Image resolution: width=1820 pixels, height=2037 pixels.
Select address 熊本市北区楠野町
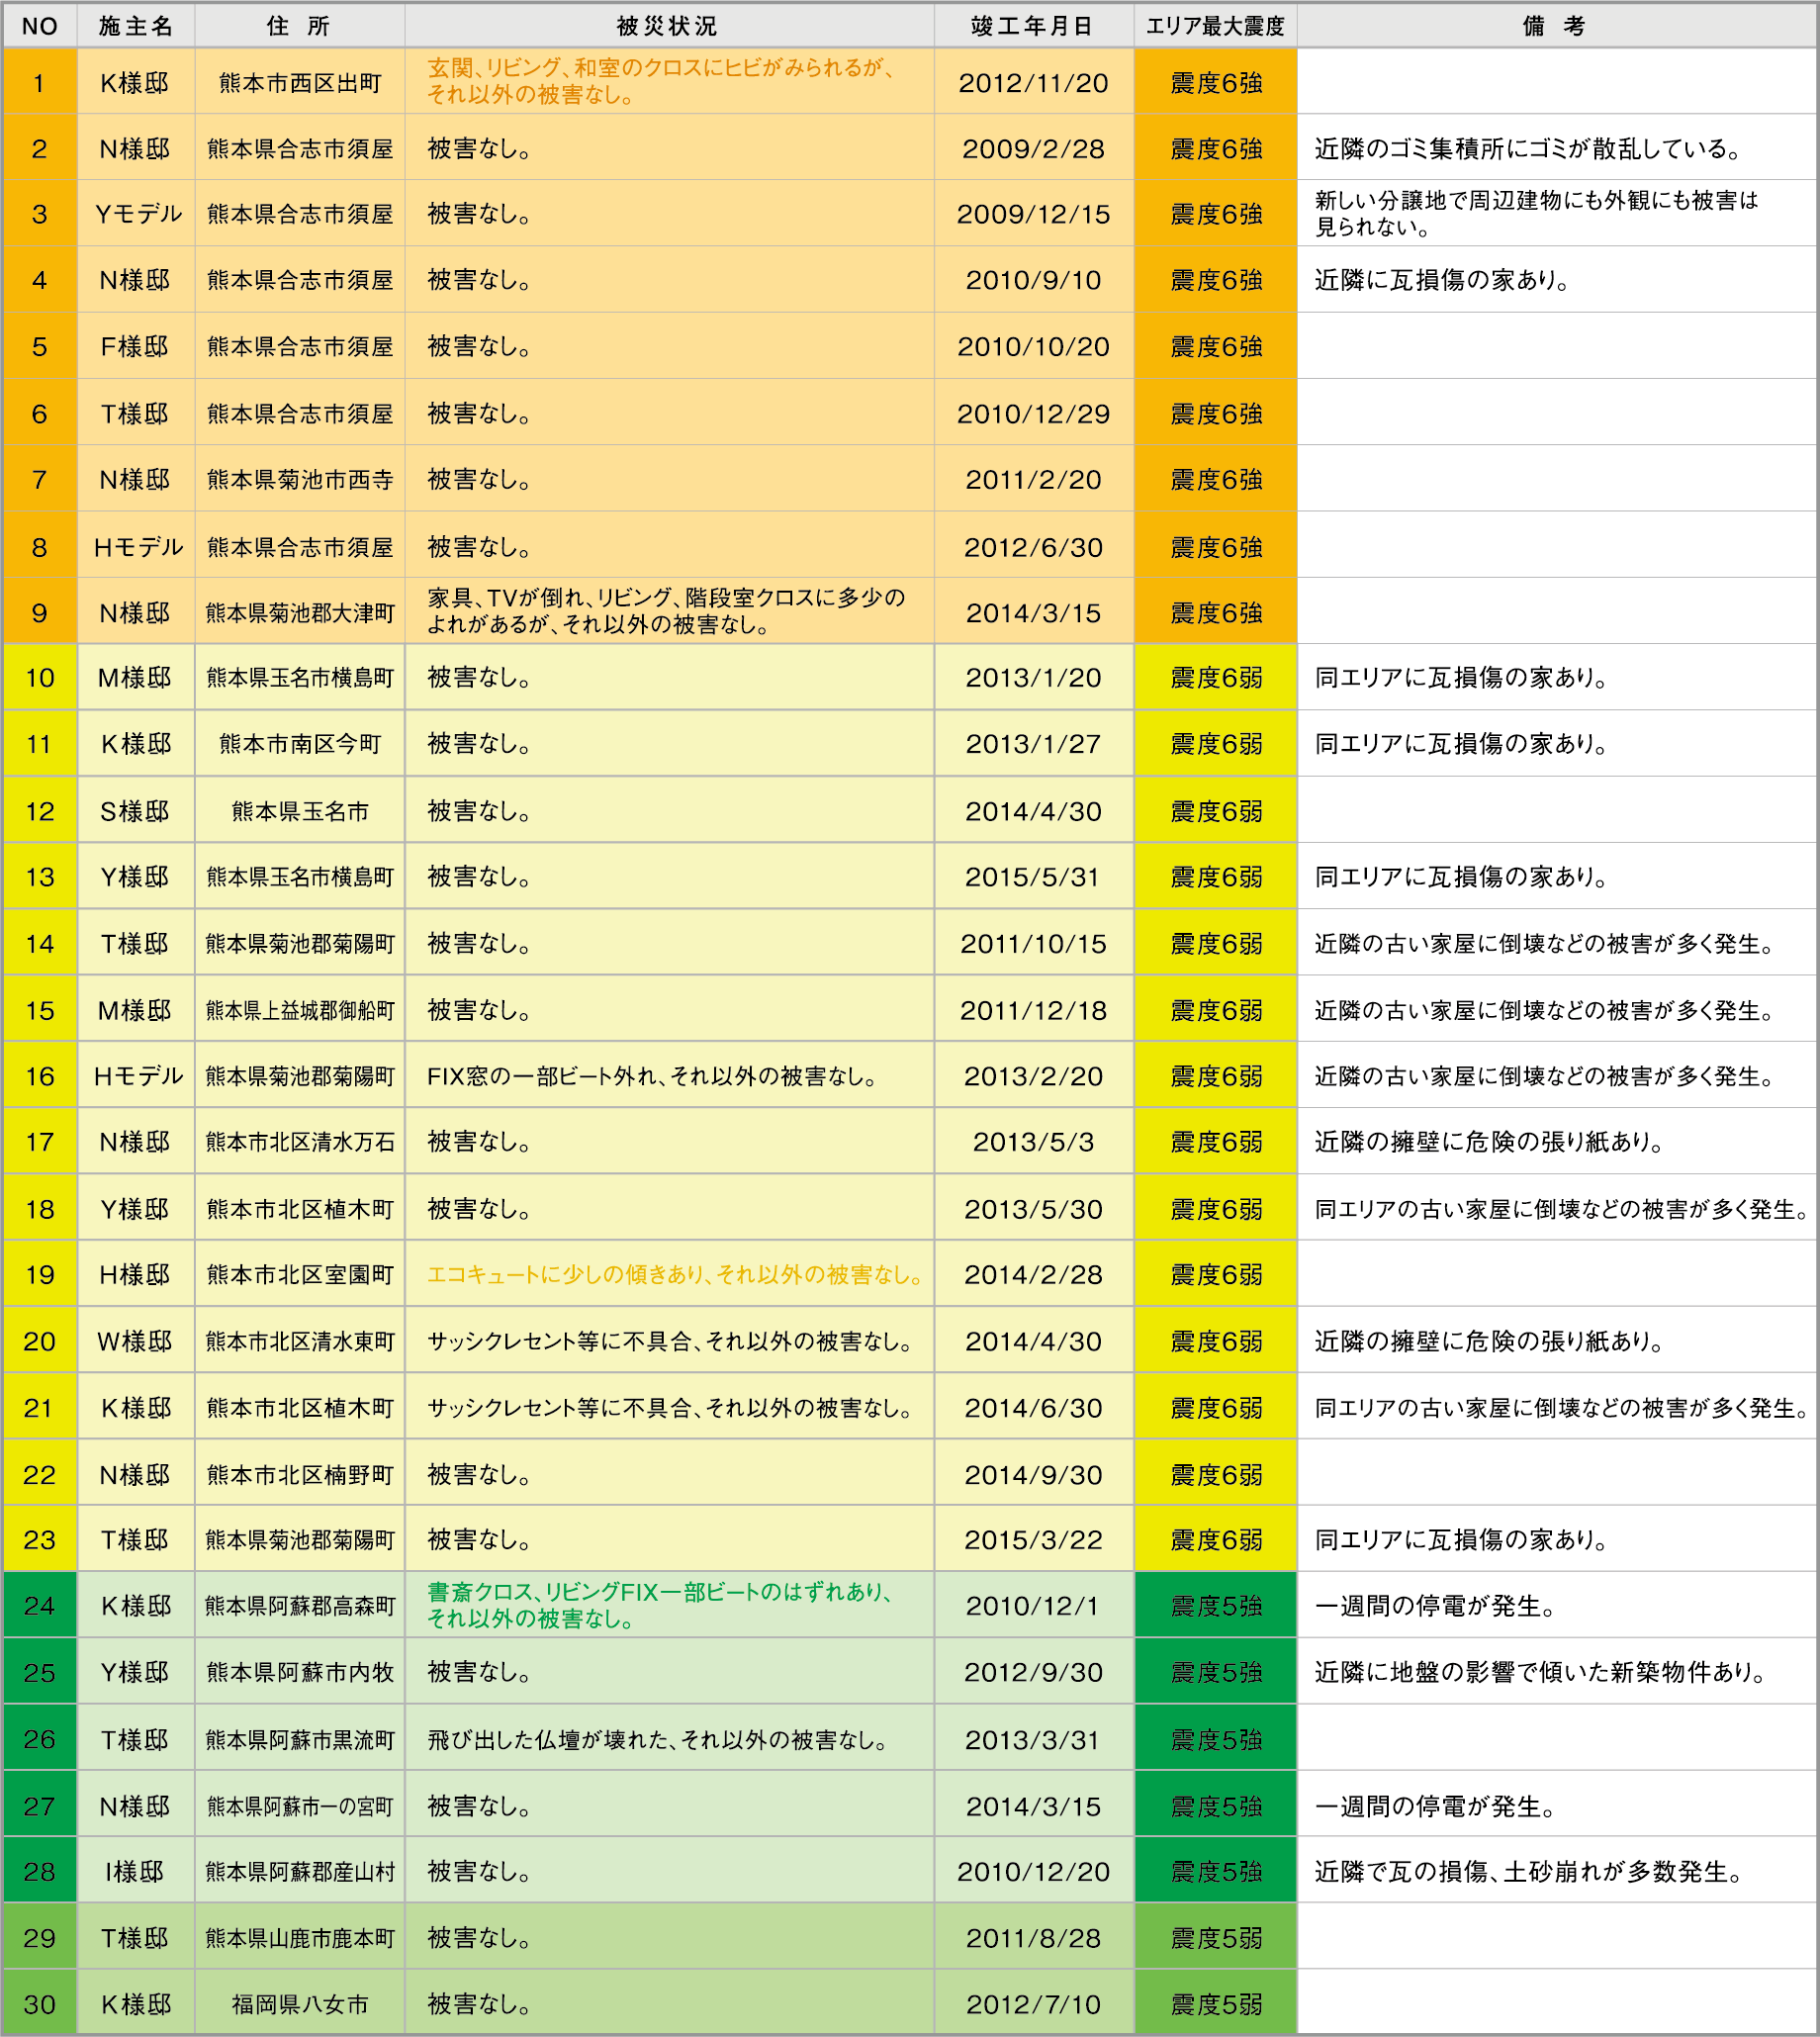point(300,1475)
